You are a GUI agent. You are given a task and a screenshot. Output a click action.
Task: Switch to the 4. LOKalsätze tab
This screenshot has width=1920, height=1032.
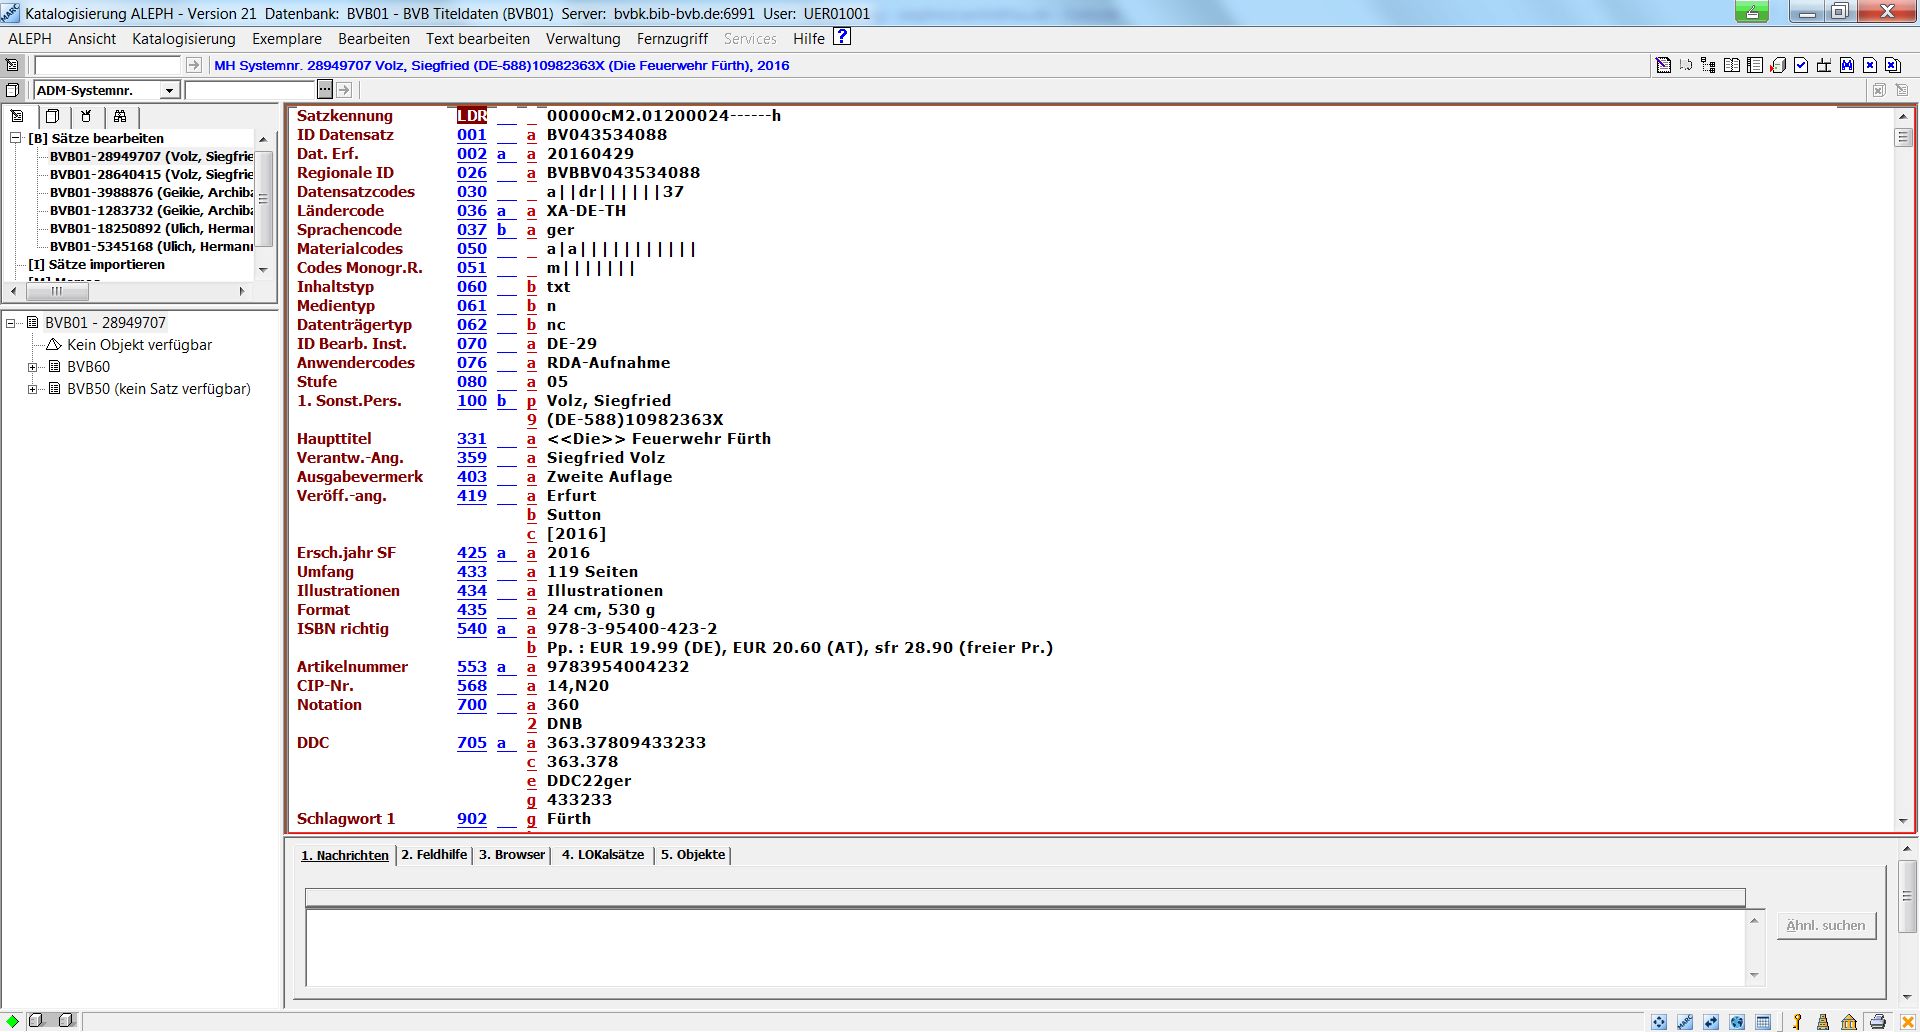pyautogui.click(x=602, y=855)
